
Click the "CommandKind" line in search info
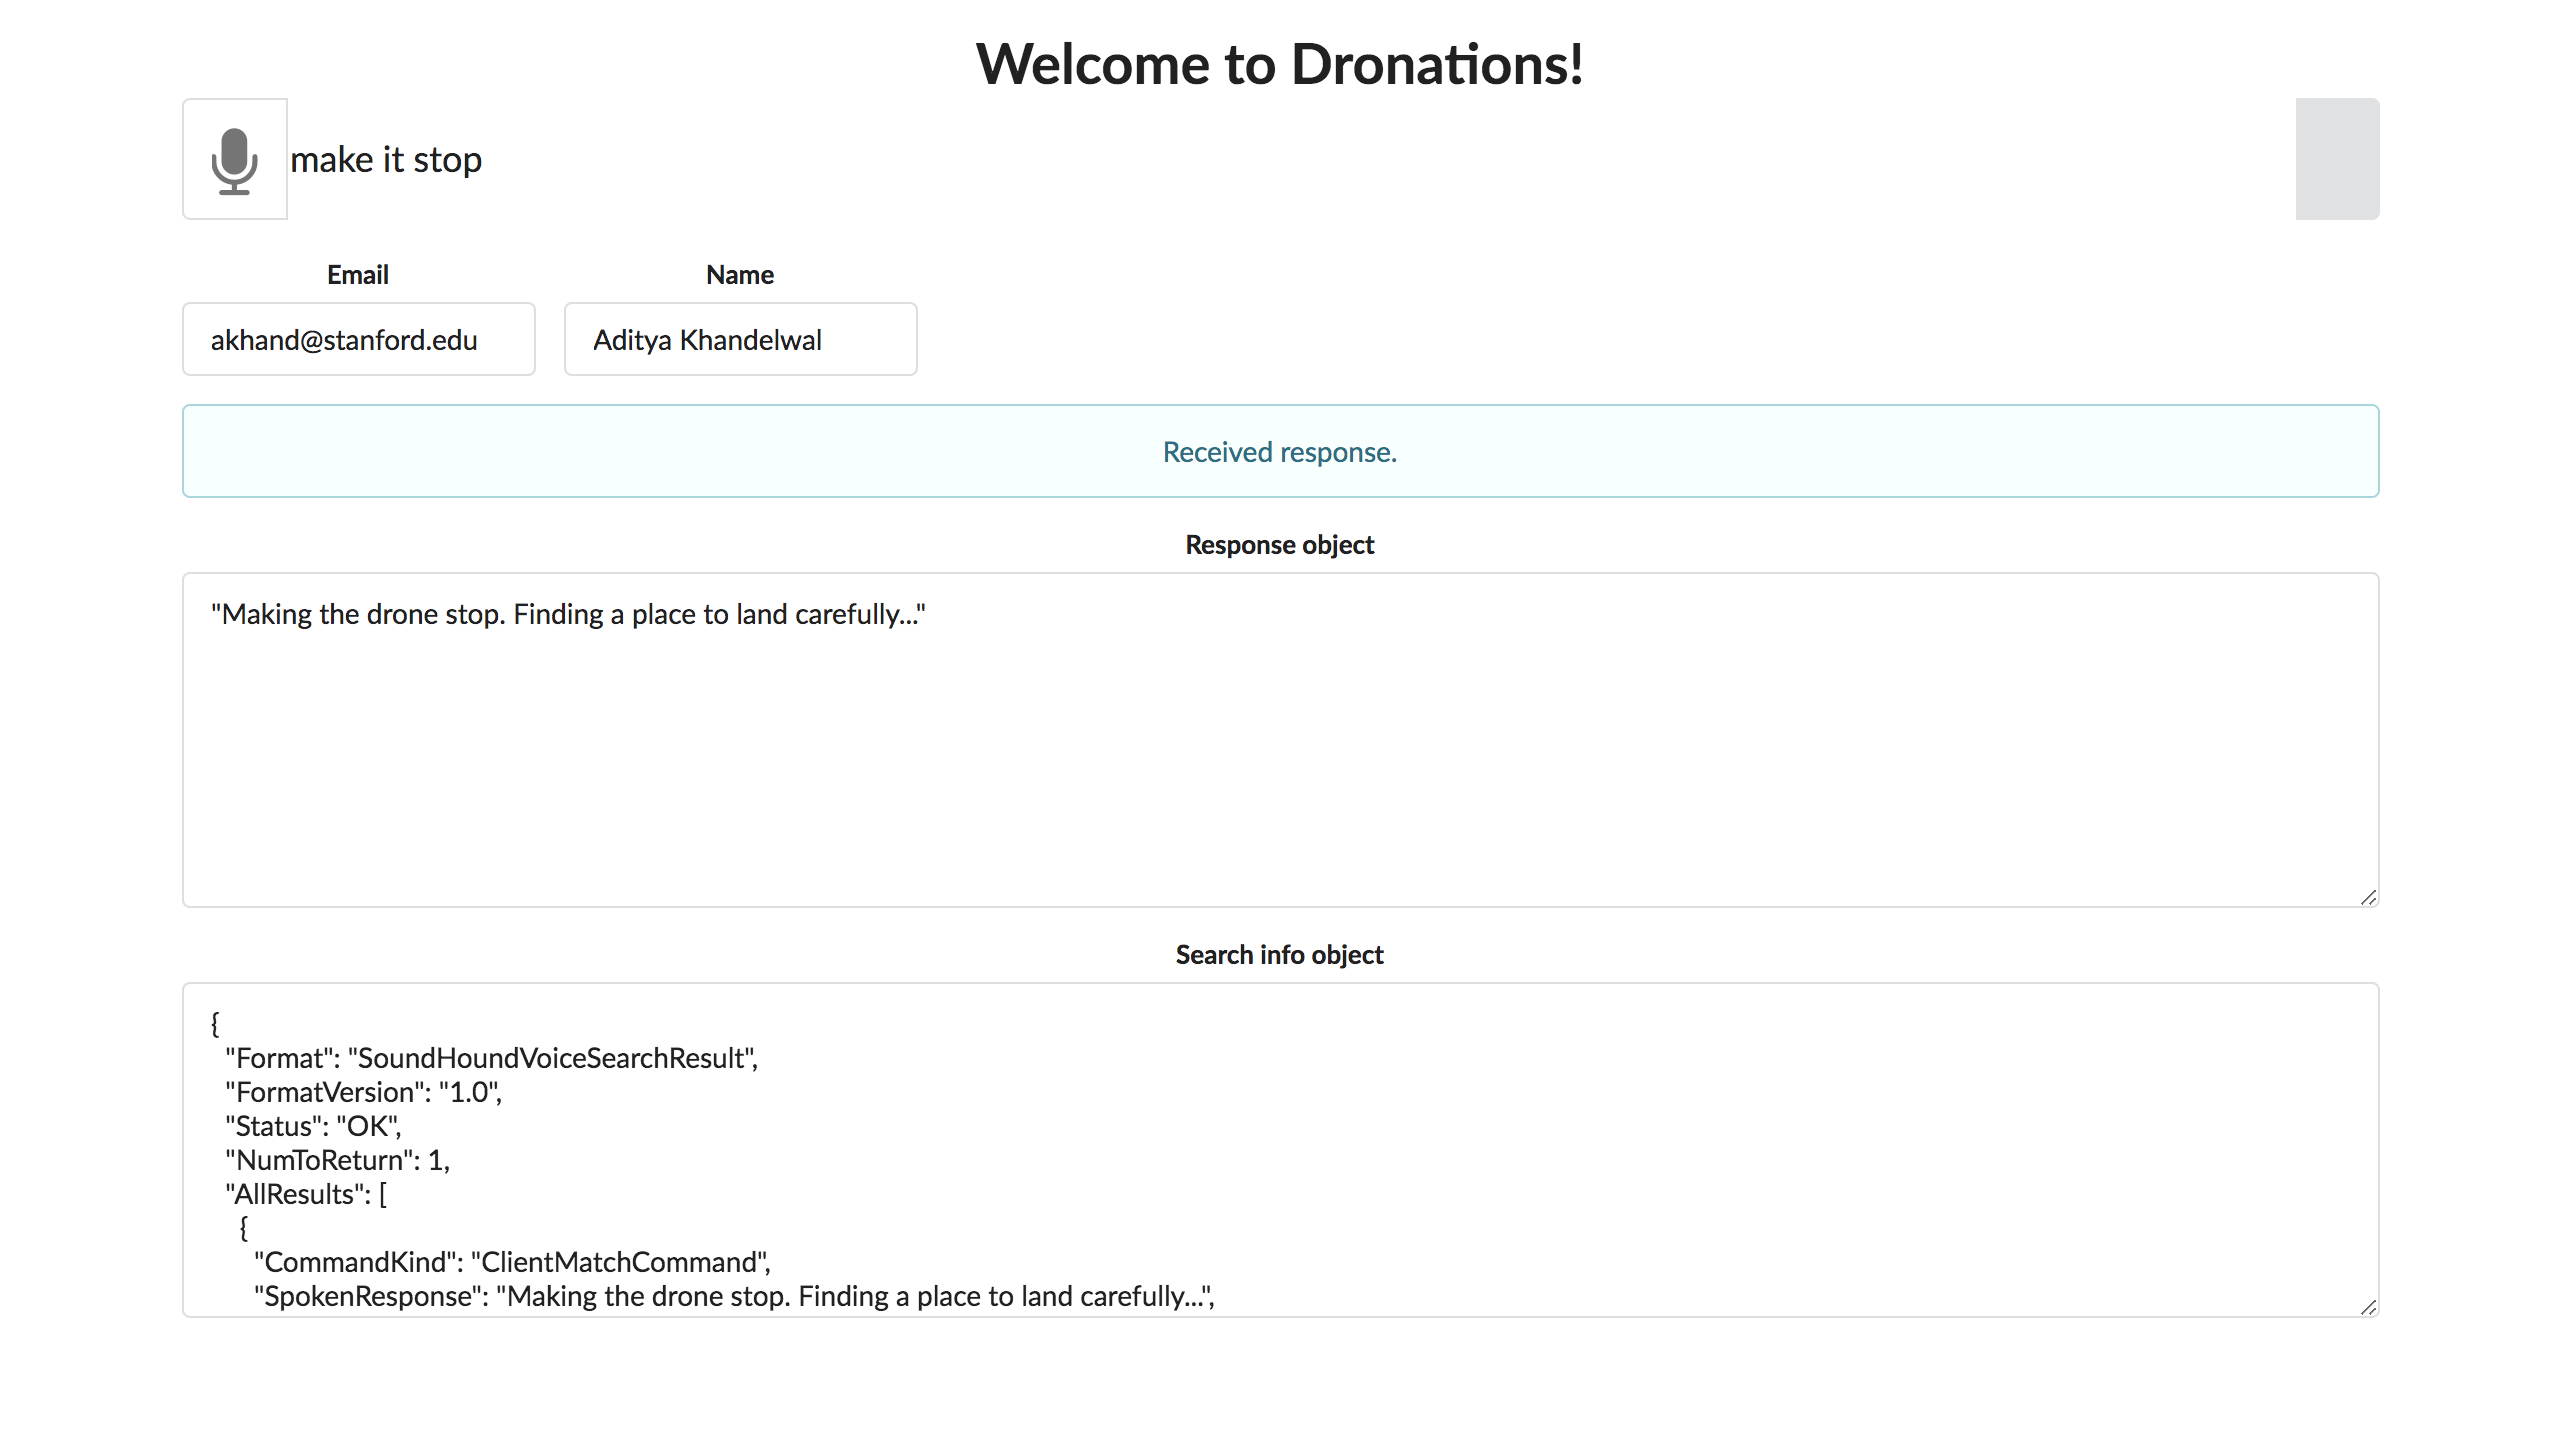coord(512,1262)
